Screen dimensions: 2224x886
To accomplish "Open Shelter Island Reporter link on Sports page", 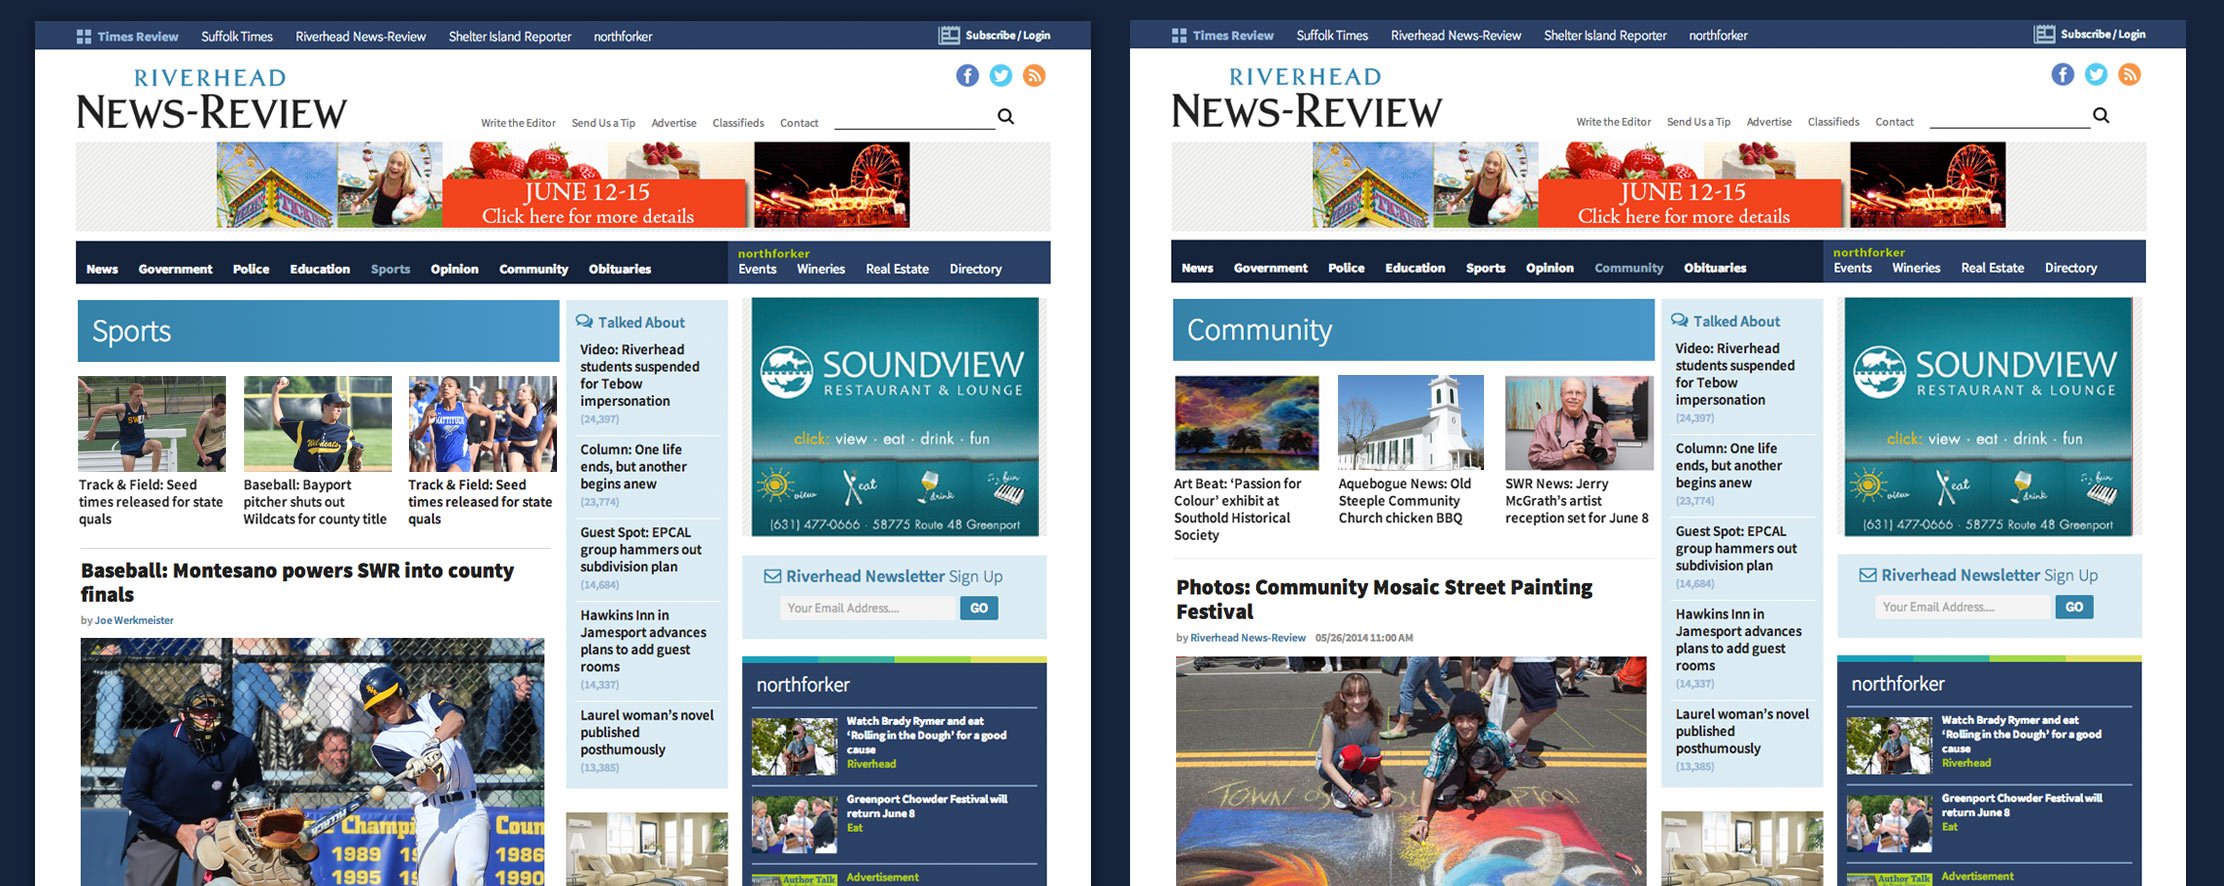I will 509,37.
